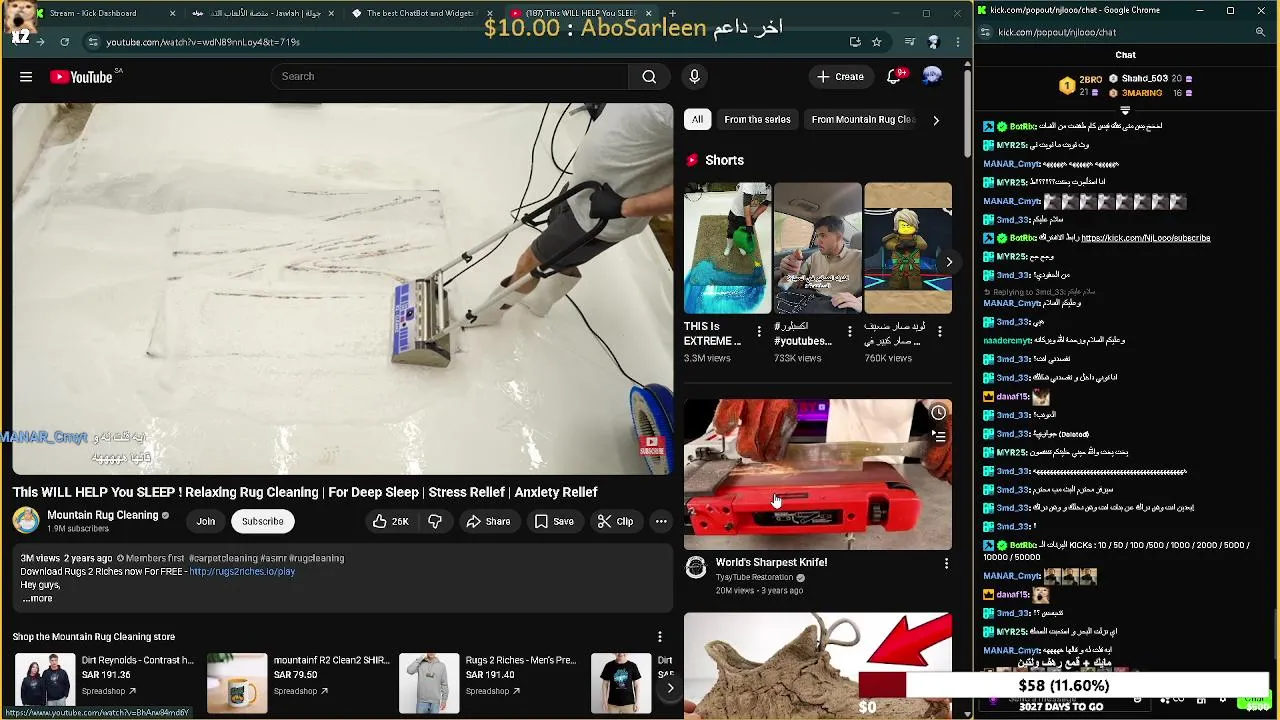Click the Create button

(x=840, y=76)
